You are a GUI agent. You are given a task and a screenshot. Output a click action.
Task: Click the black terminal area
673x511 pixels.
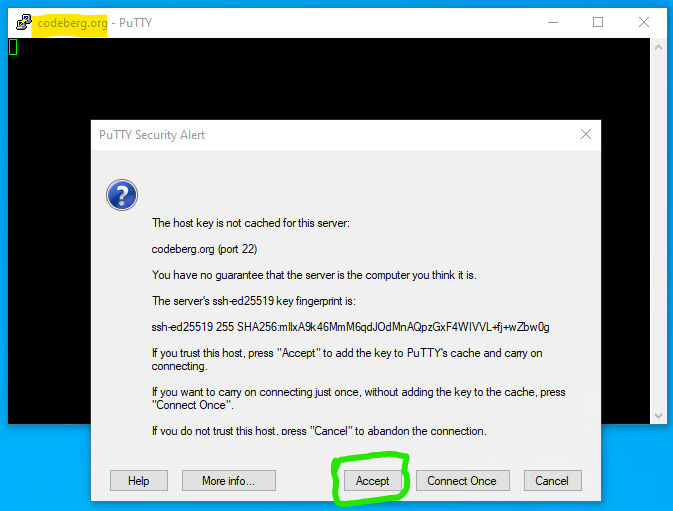tap(329, 79)
